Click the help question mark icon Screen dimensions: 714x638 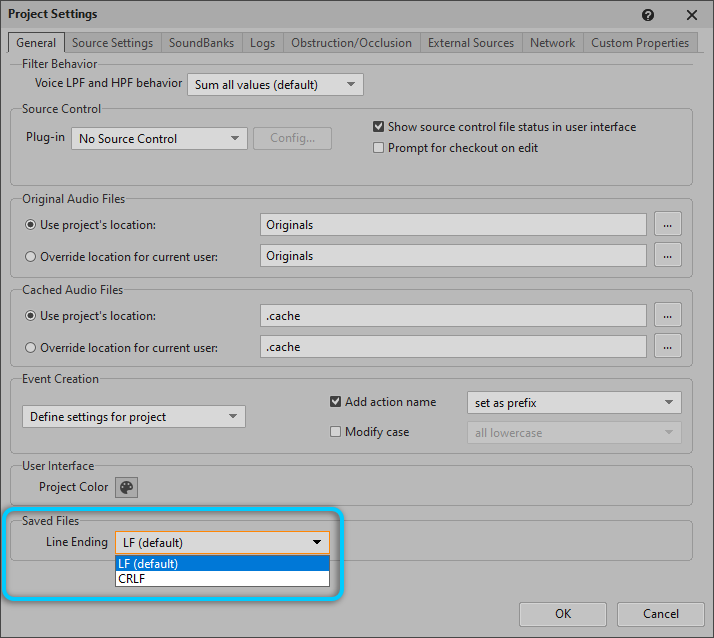click(x=648, y=15)
